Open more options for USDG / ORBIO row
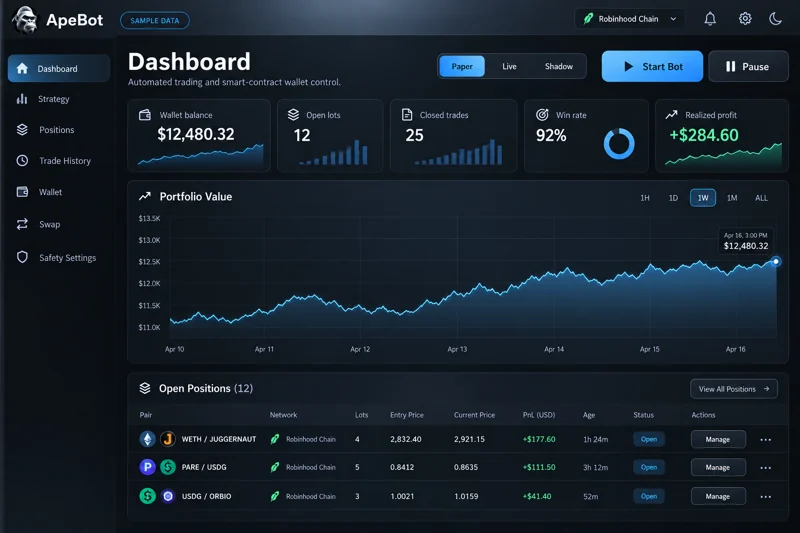This screenshot has width=800, height=533. coord(765,497)
